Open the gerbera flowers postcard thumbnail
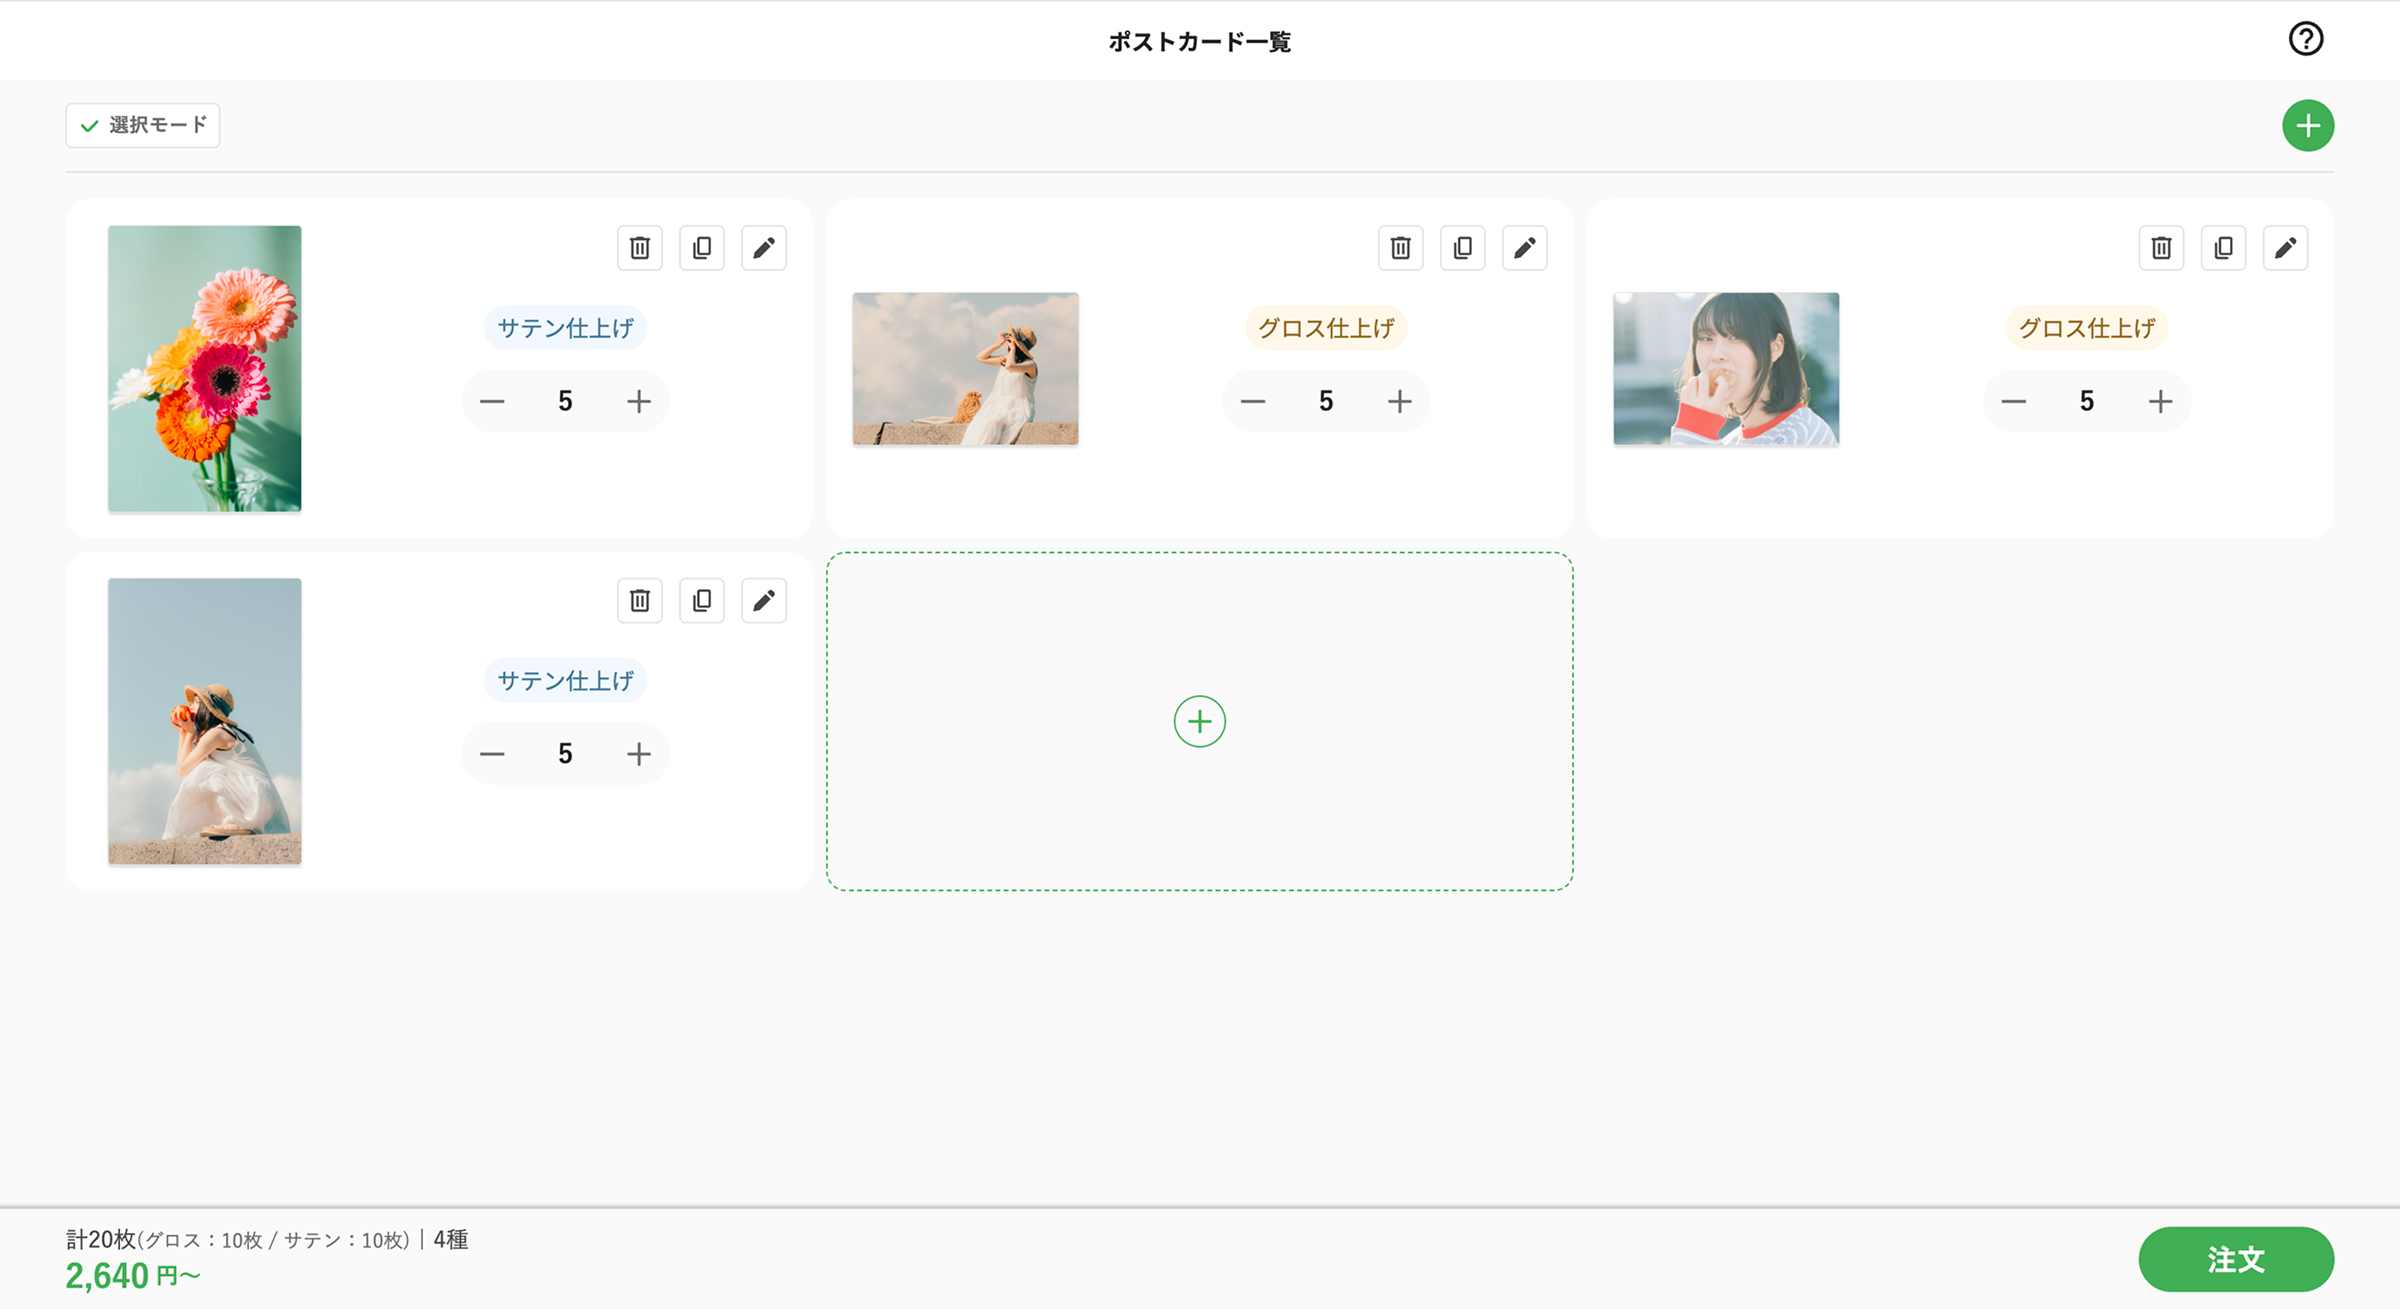The height and width of the screenshot is (1309, 2400). [x=205, y=369]
